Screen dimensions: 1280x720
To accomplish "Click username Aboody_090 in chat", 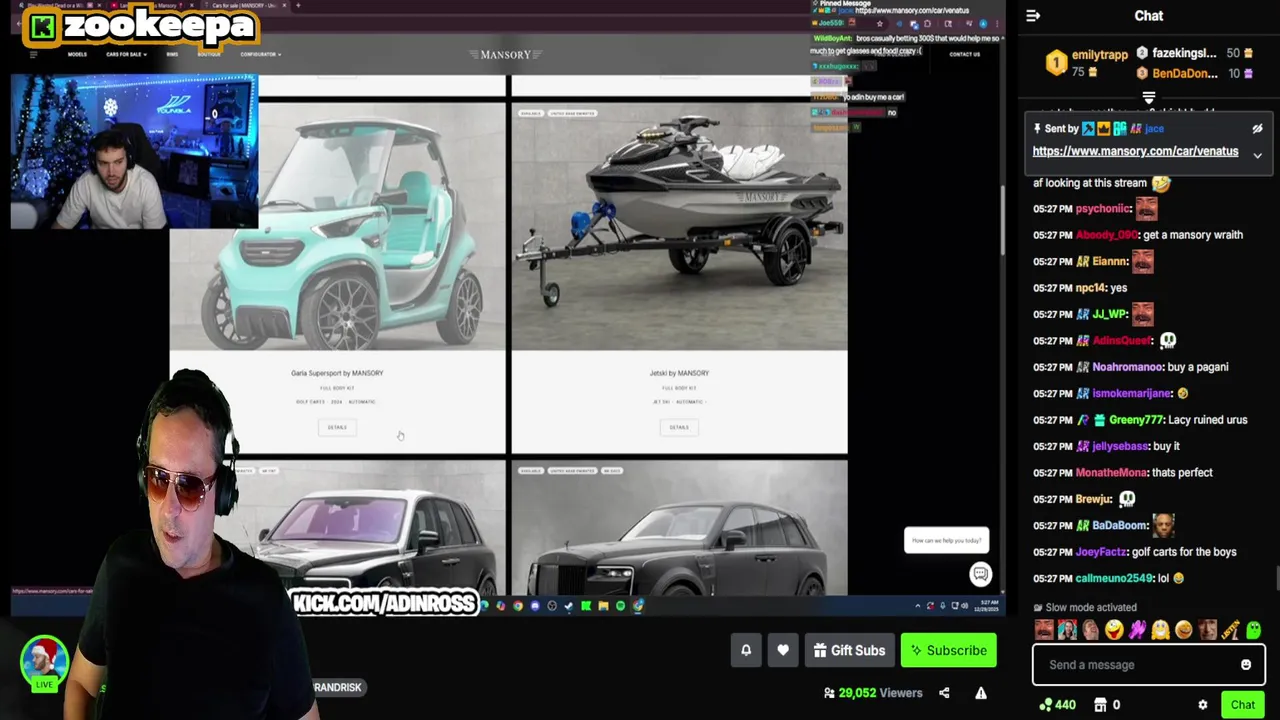I will click(x=1106, y=235).
